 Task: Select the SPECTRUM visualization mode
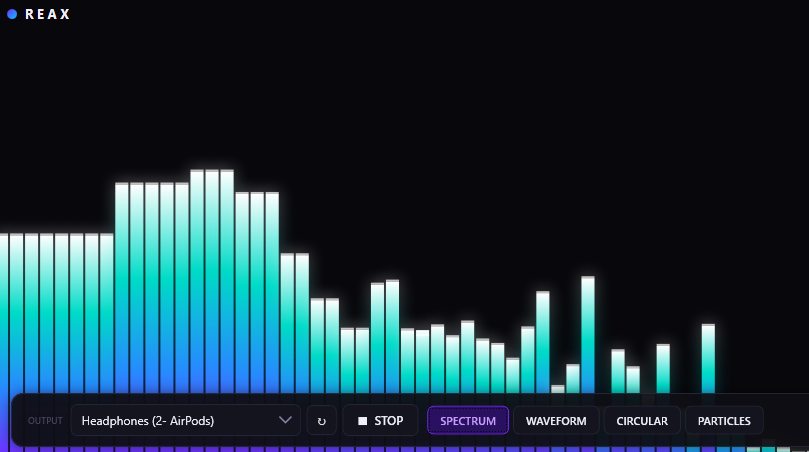click(x=468, y=421)
